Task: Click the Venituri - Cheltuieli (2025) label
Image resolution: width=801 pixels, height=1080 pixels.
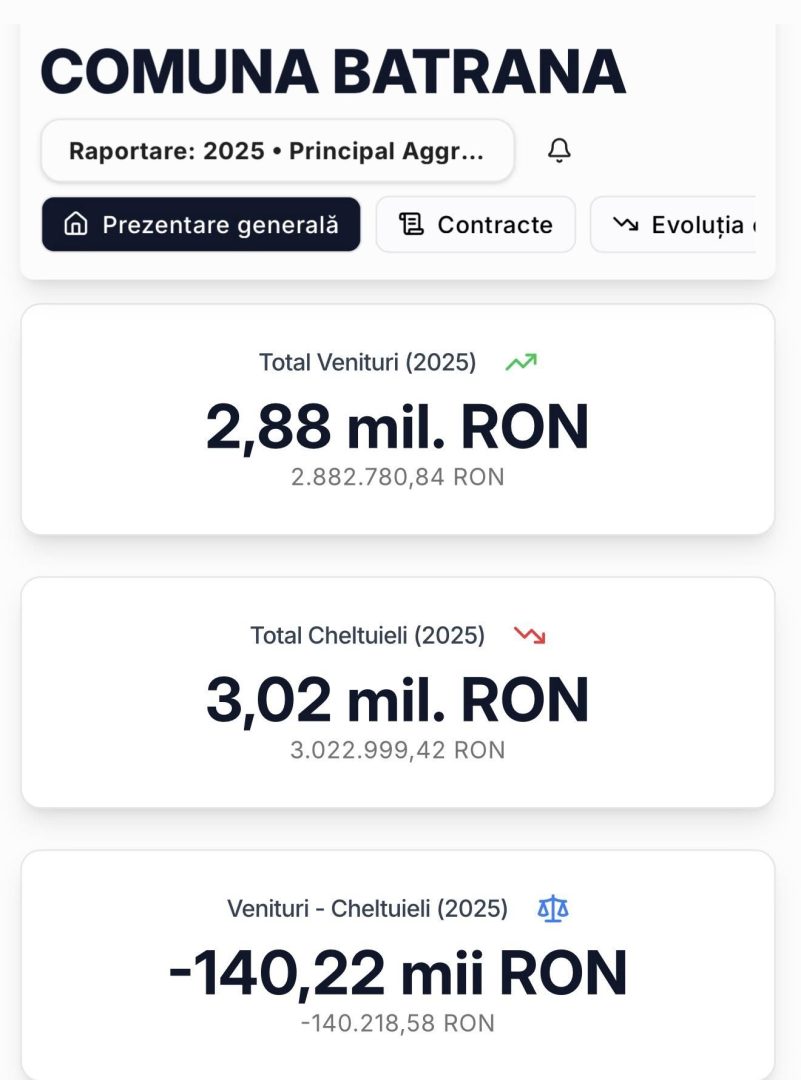Action: click(x=367, y=908)
